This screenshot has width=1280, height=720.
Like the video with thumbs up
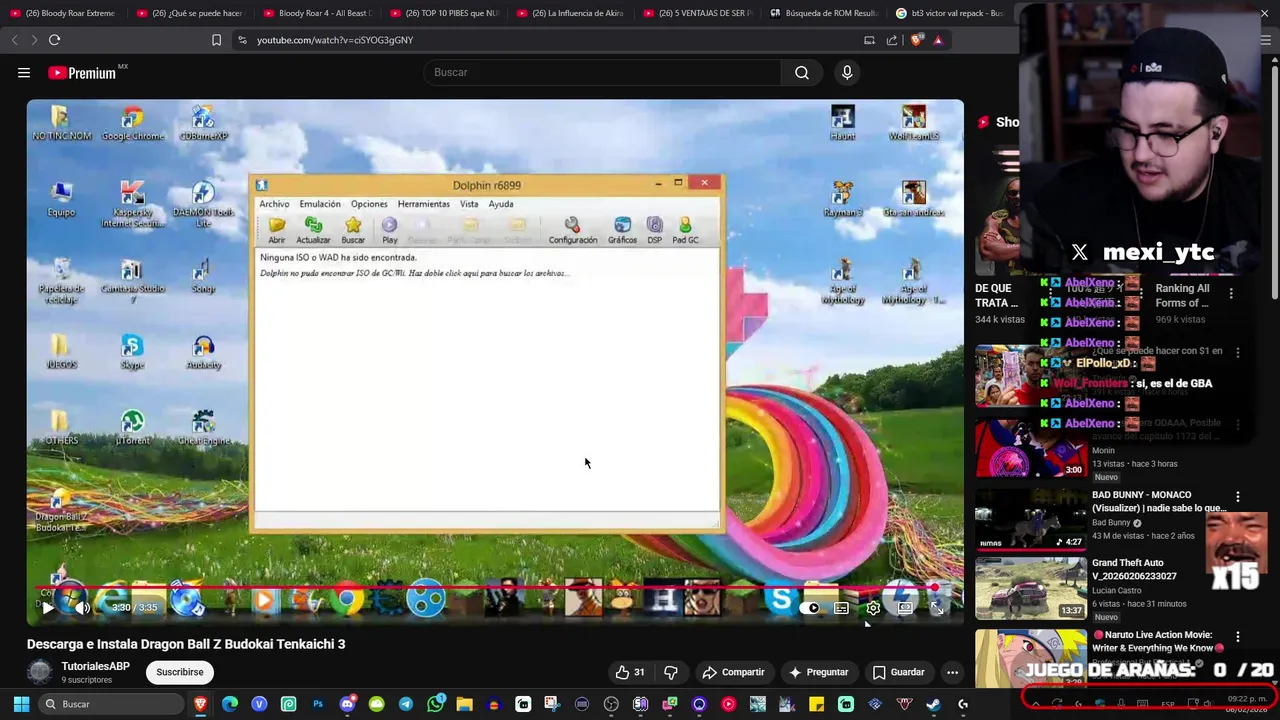coord(630,672)
